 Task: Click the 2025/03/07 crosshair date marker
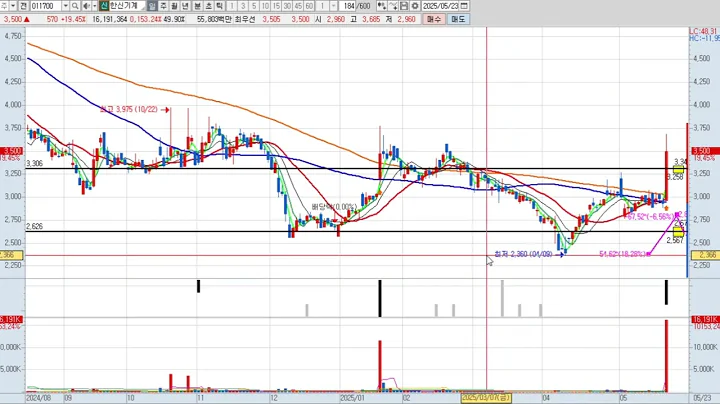[x=486, y=398]
